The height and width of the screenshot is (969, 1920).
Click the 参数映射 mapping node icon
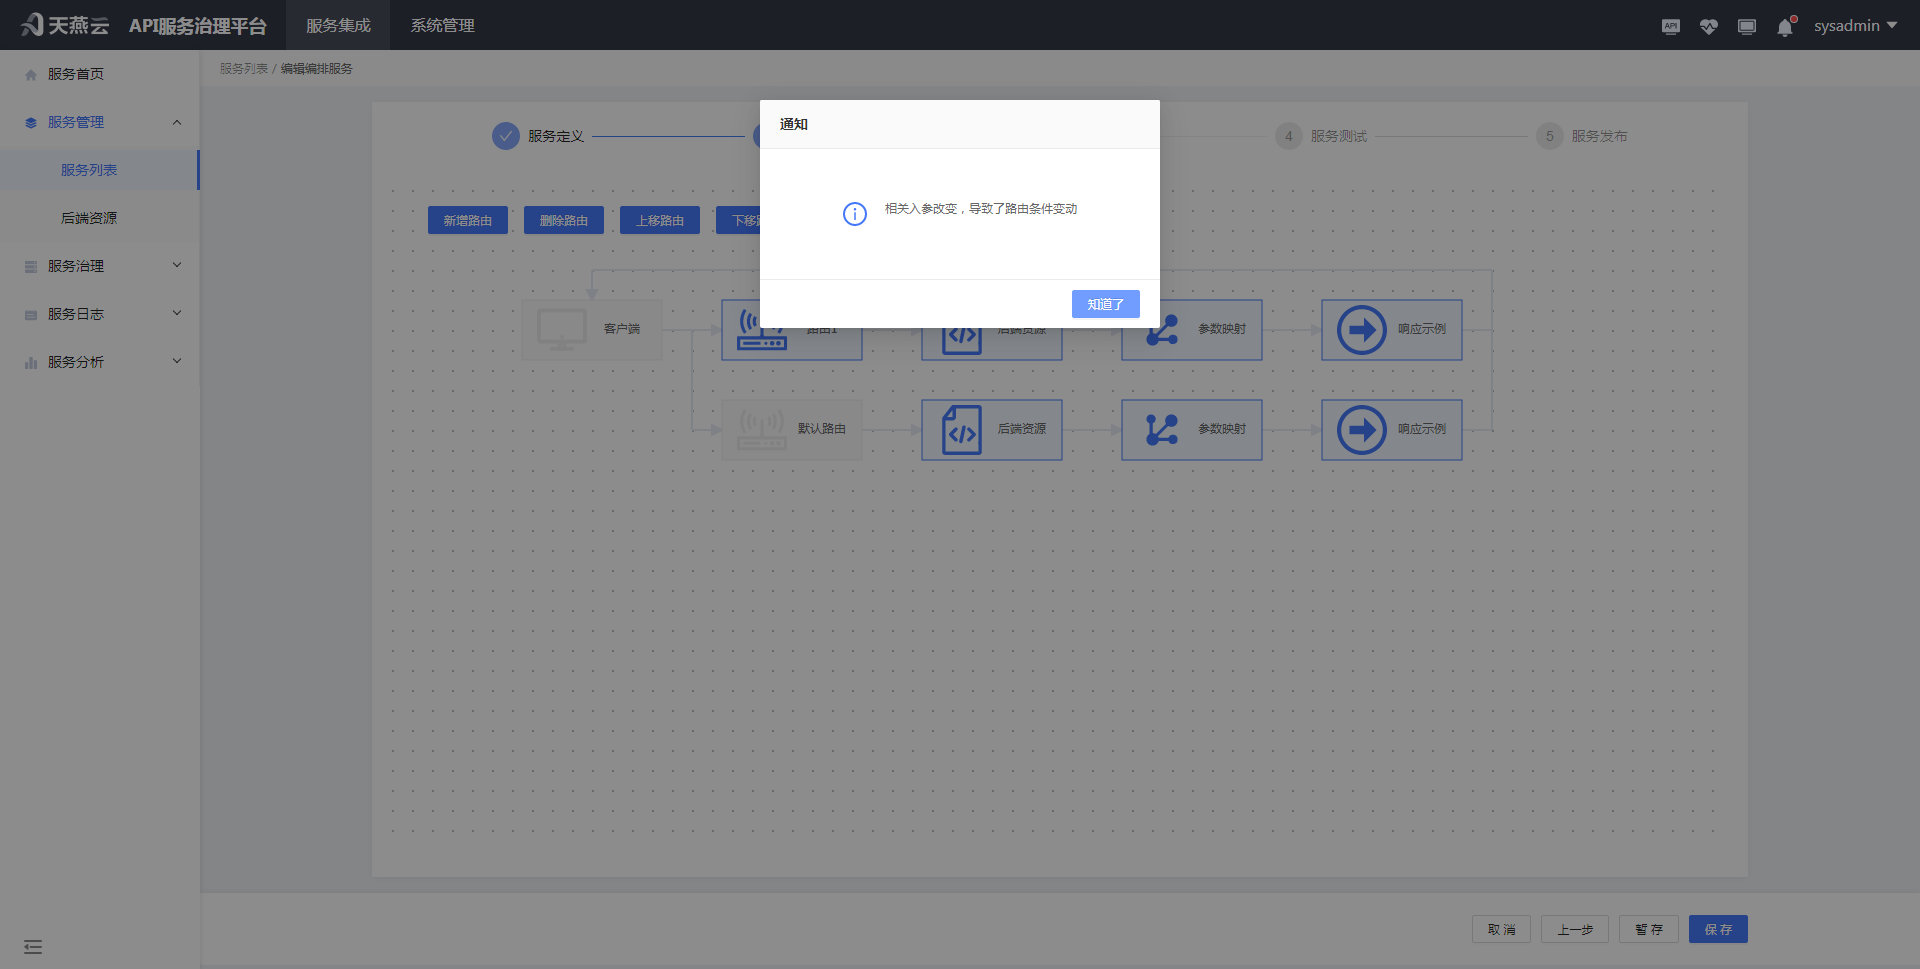point(1161,429)
